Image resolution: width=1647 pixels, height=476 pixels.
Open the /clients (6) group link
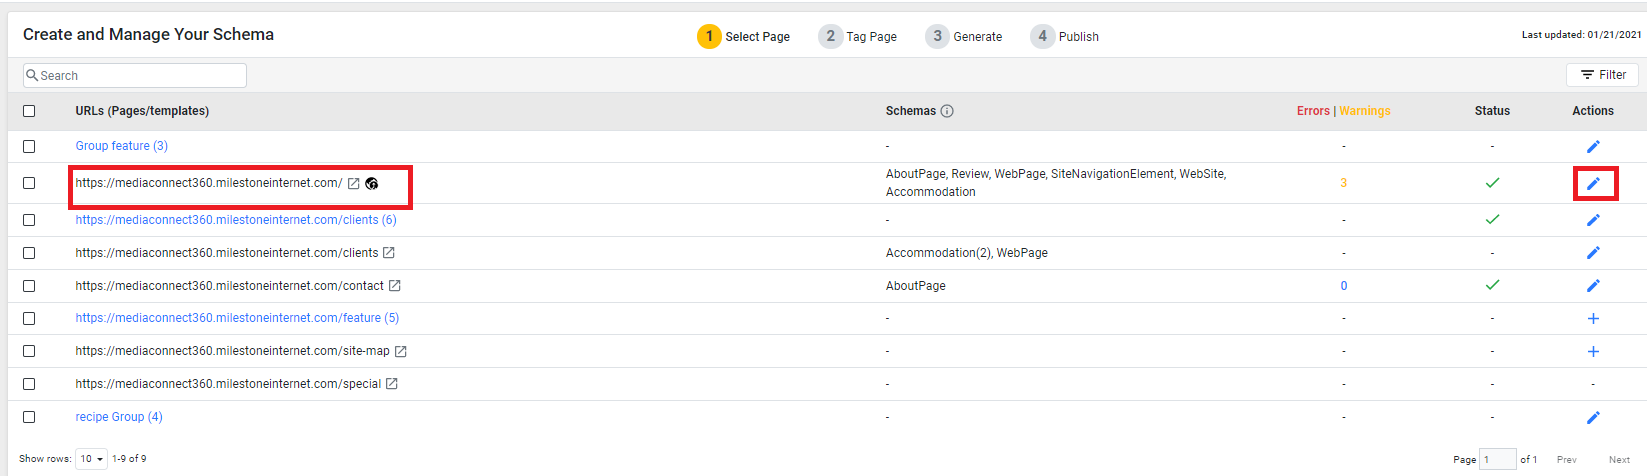coord(236,220)
